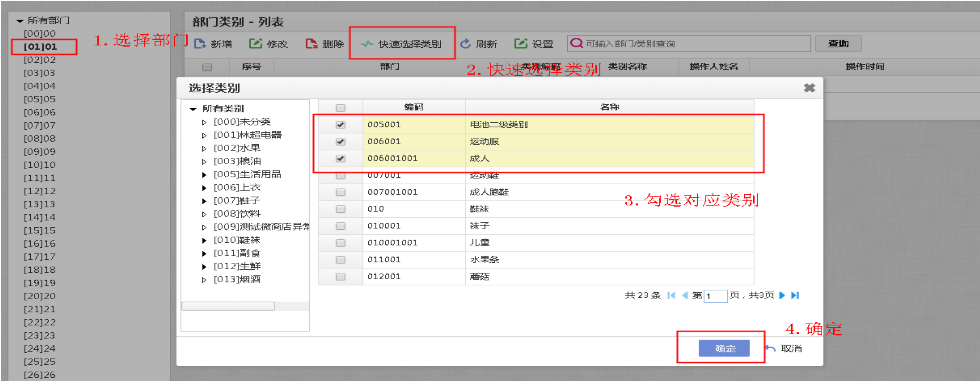Click the 取消 undo arrow icon
Image resolution: width=980 pixels, height=382 pixels.
point(771,349)
